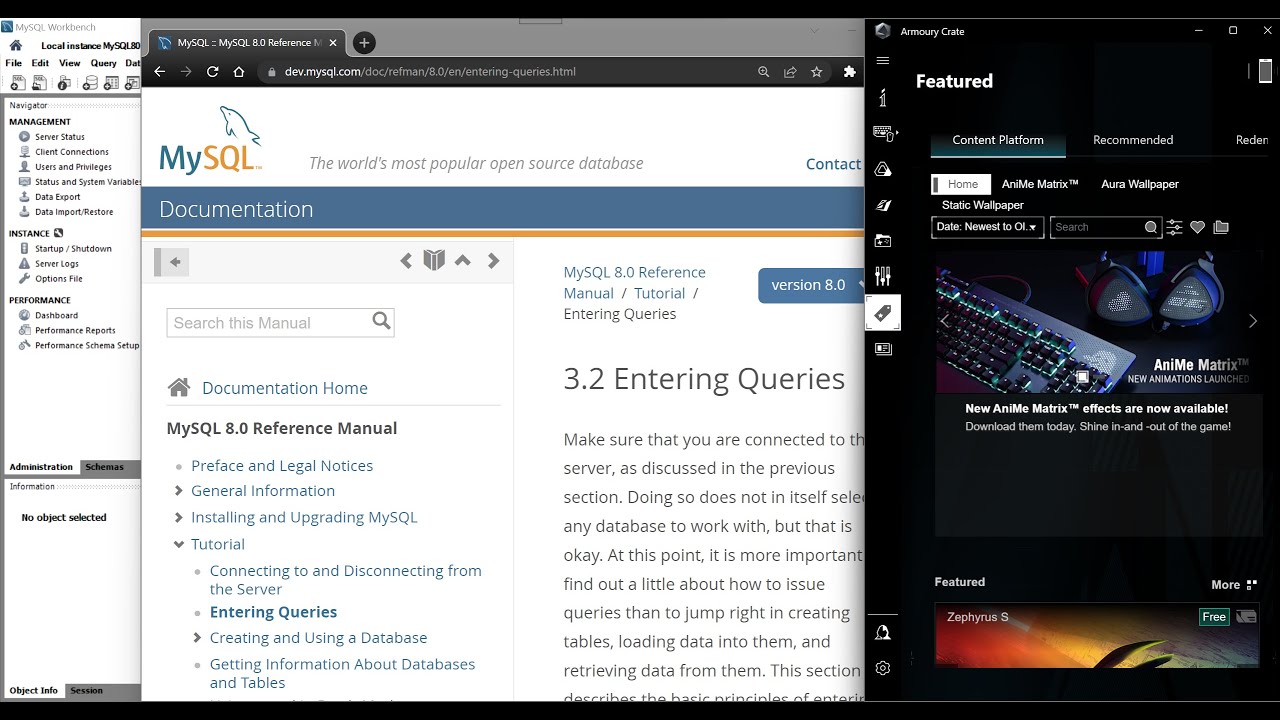Image resolution: width=1280 pixels, height=720 pixels.
Task: Reload the browser page
Action: (212, 71)
